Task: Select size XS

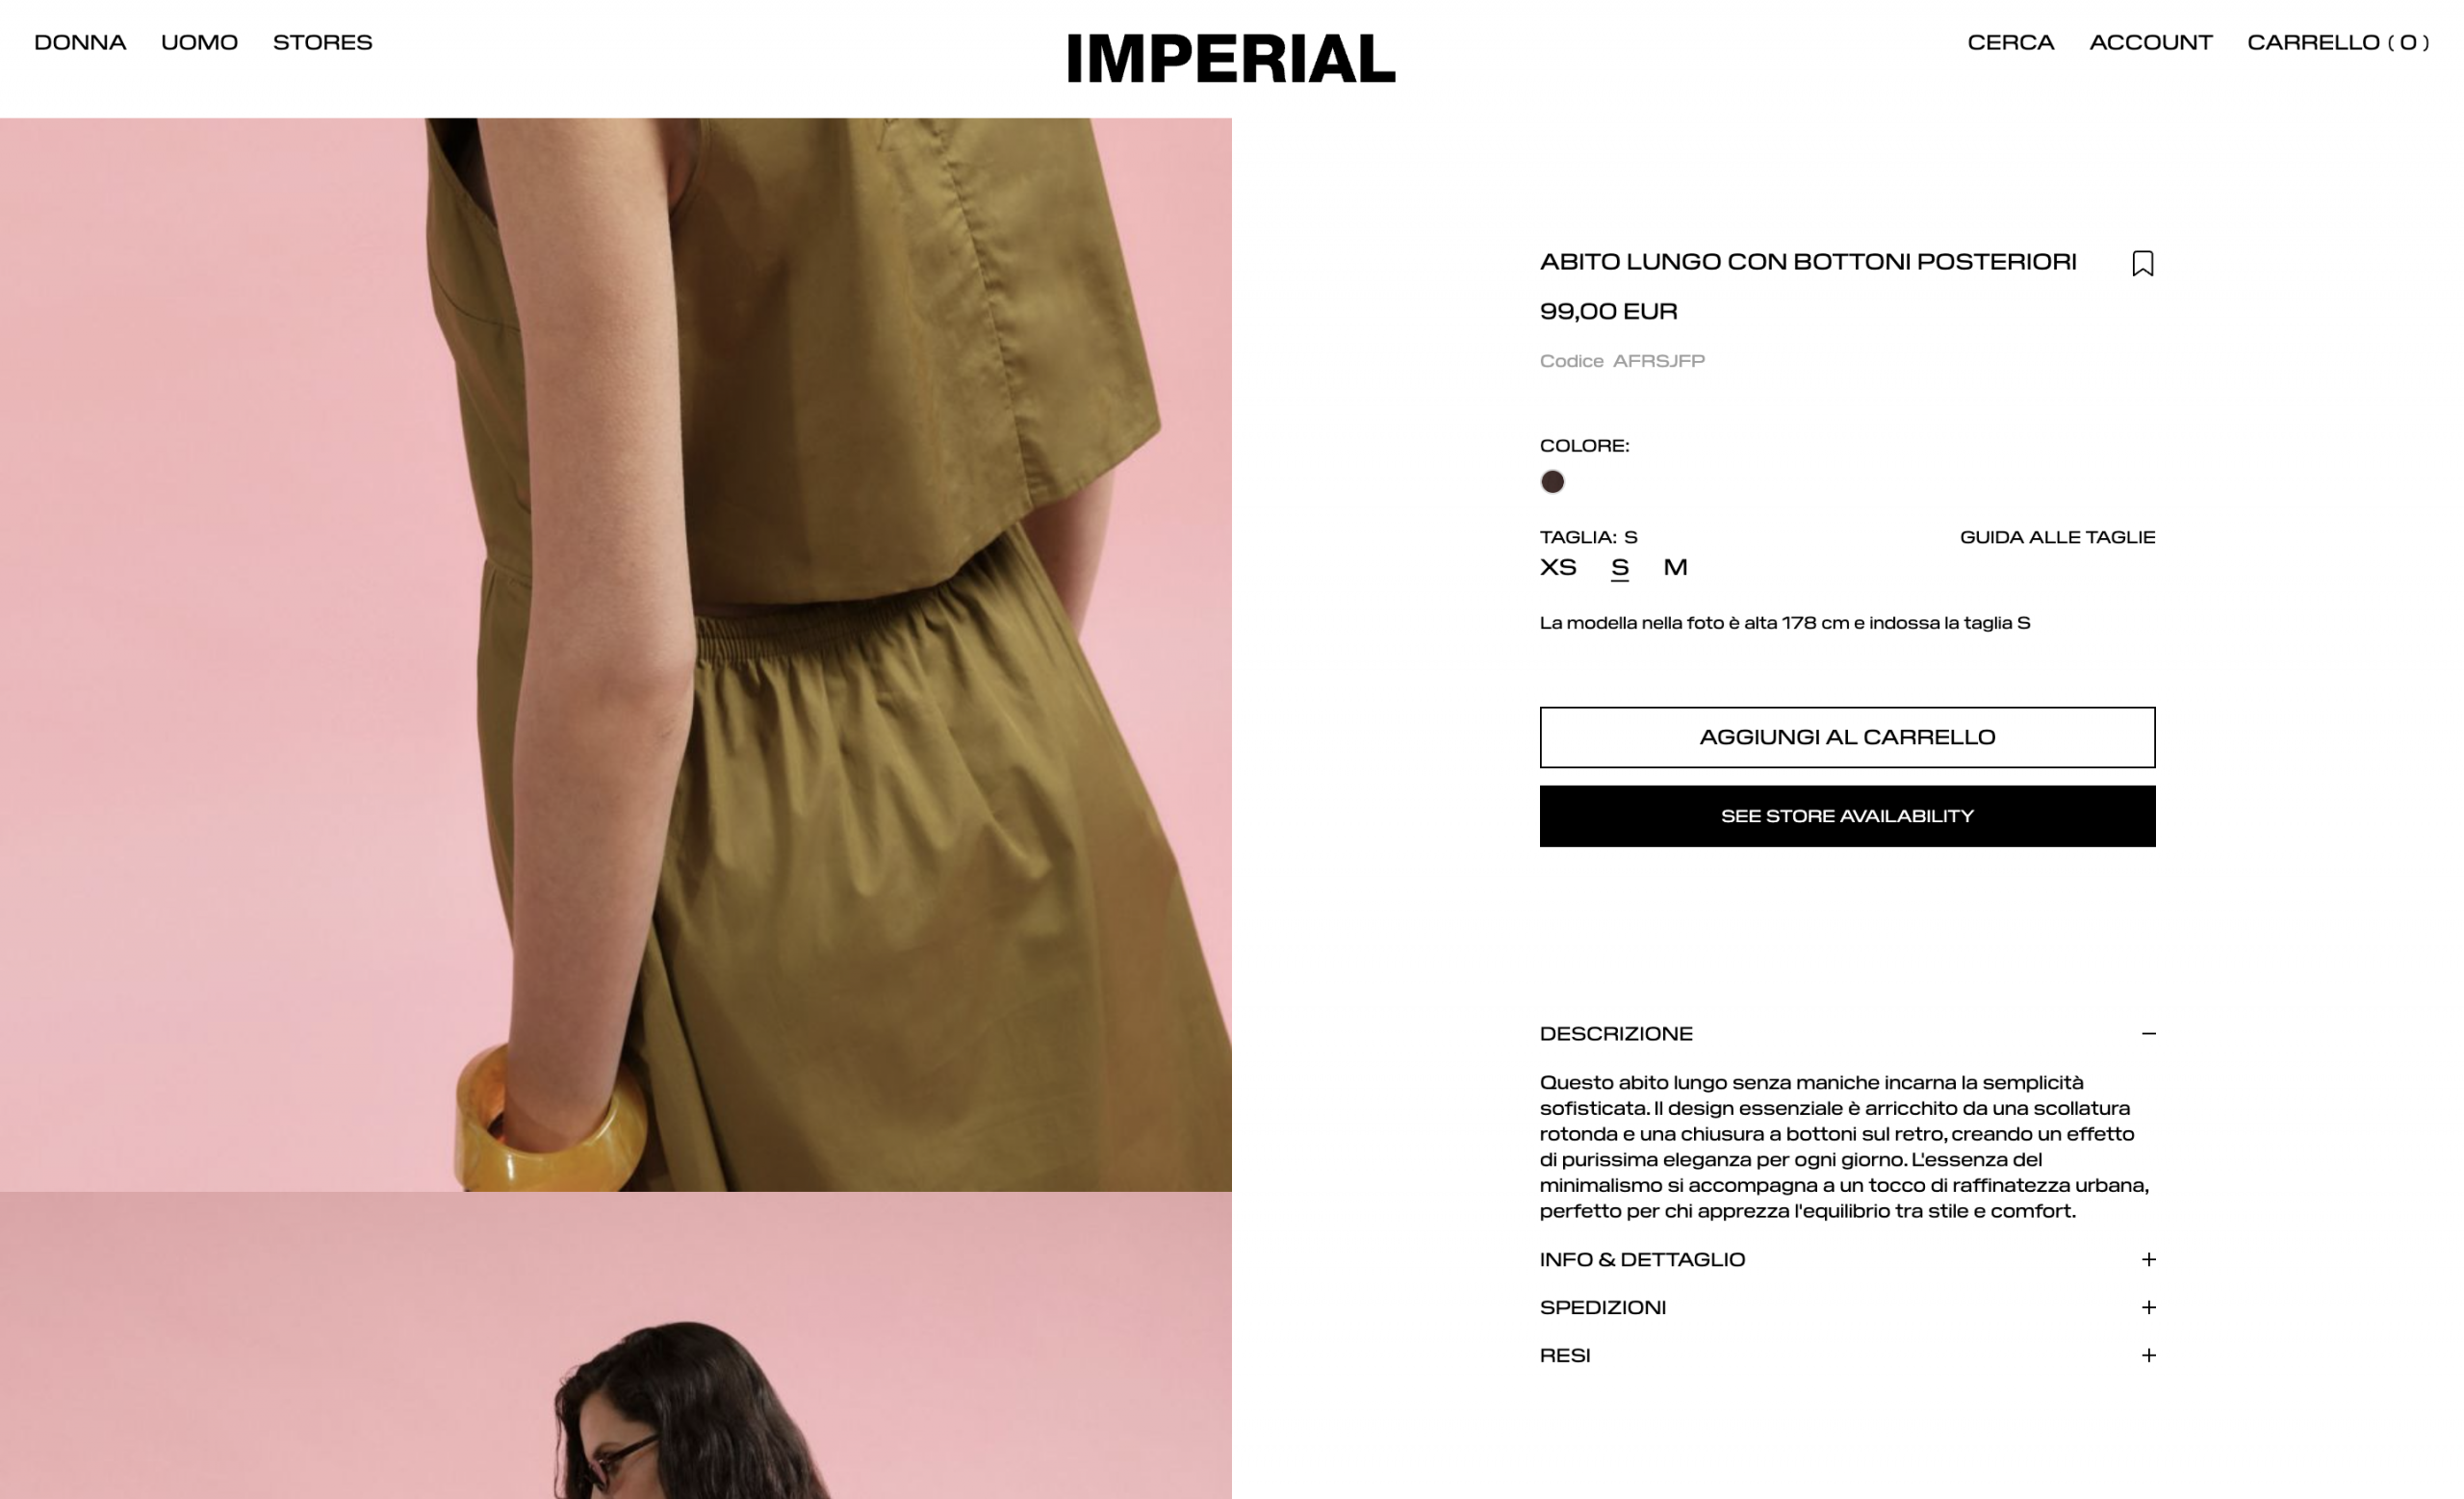Action: [1558, 567]
